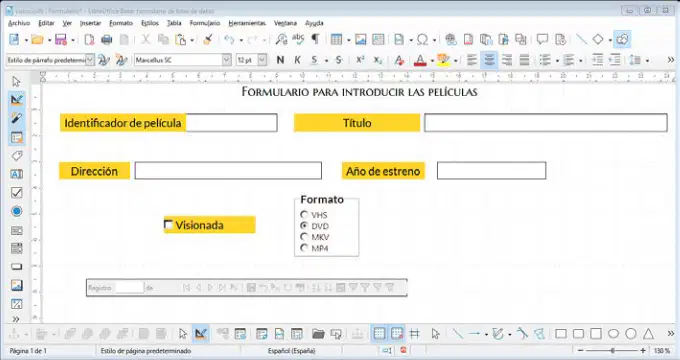
Task: Select the Ellipse shape in bottom toolbar
Action: tap(613, 334)
